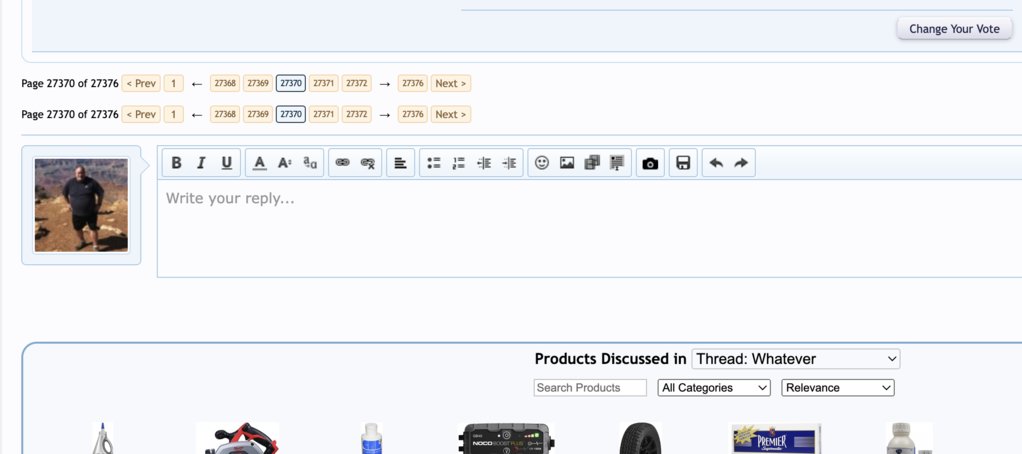Click the user avatar photo
1022x454 pixels.
coord(81,205)
